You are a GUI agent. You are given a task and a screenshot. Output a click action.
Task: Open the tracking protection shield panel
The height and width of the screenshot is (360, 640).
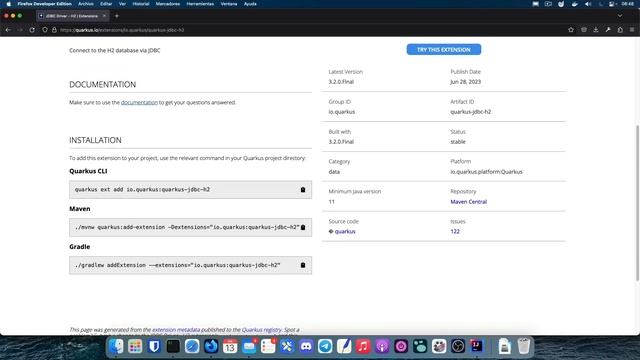coord(45,30)
